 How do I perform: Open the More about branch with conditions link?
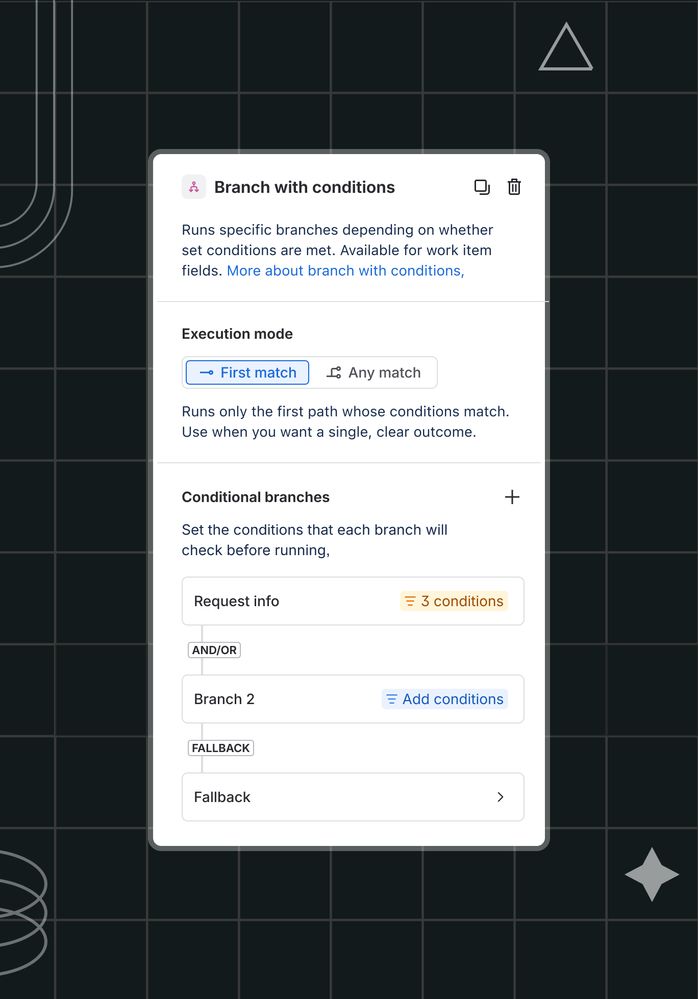[344, 270]
